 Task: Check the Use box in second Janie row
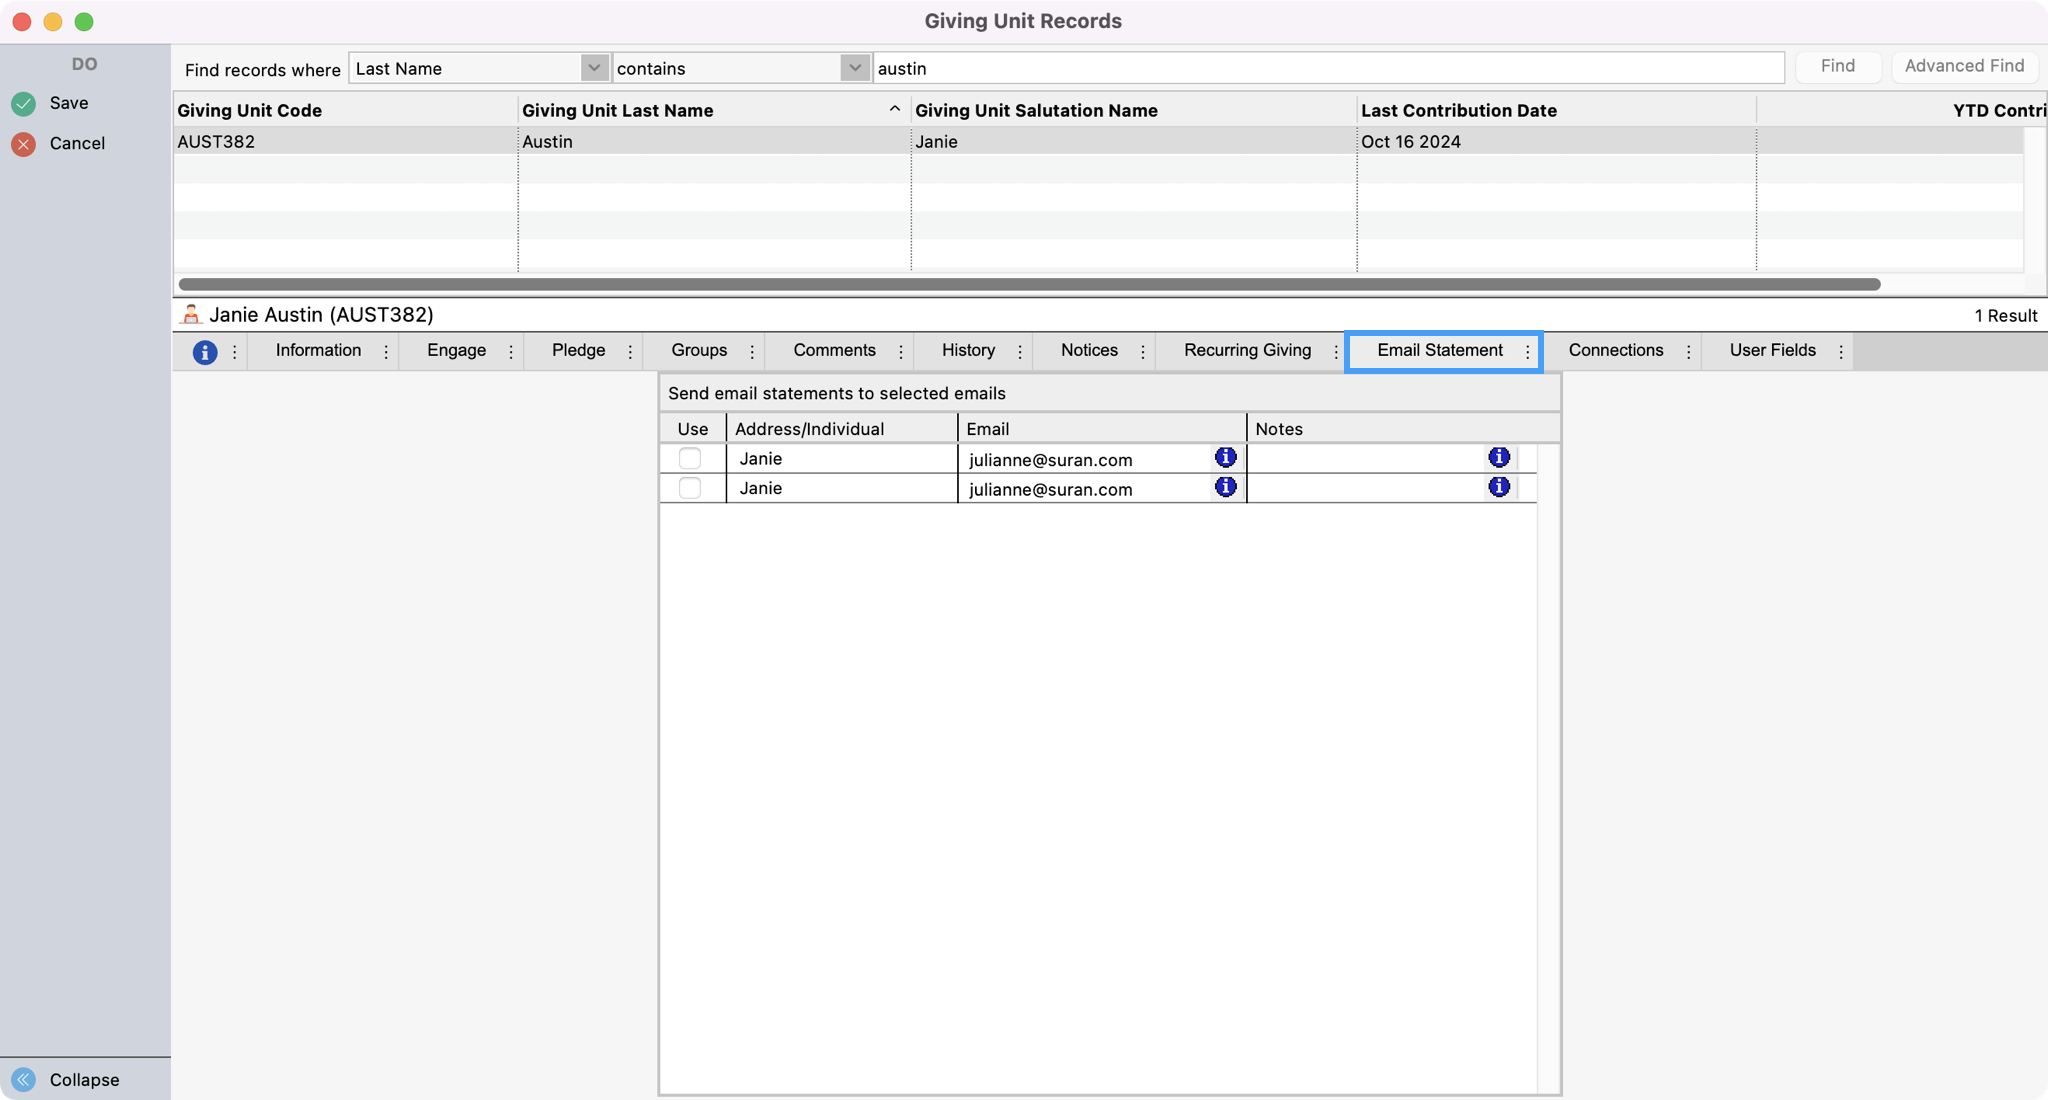(690, 488)
